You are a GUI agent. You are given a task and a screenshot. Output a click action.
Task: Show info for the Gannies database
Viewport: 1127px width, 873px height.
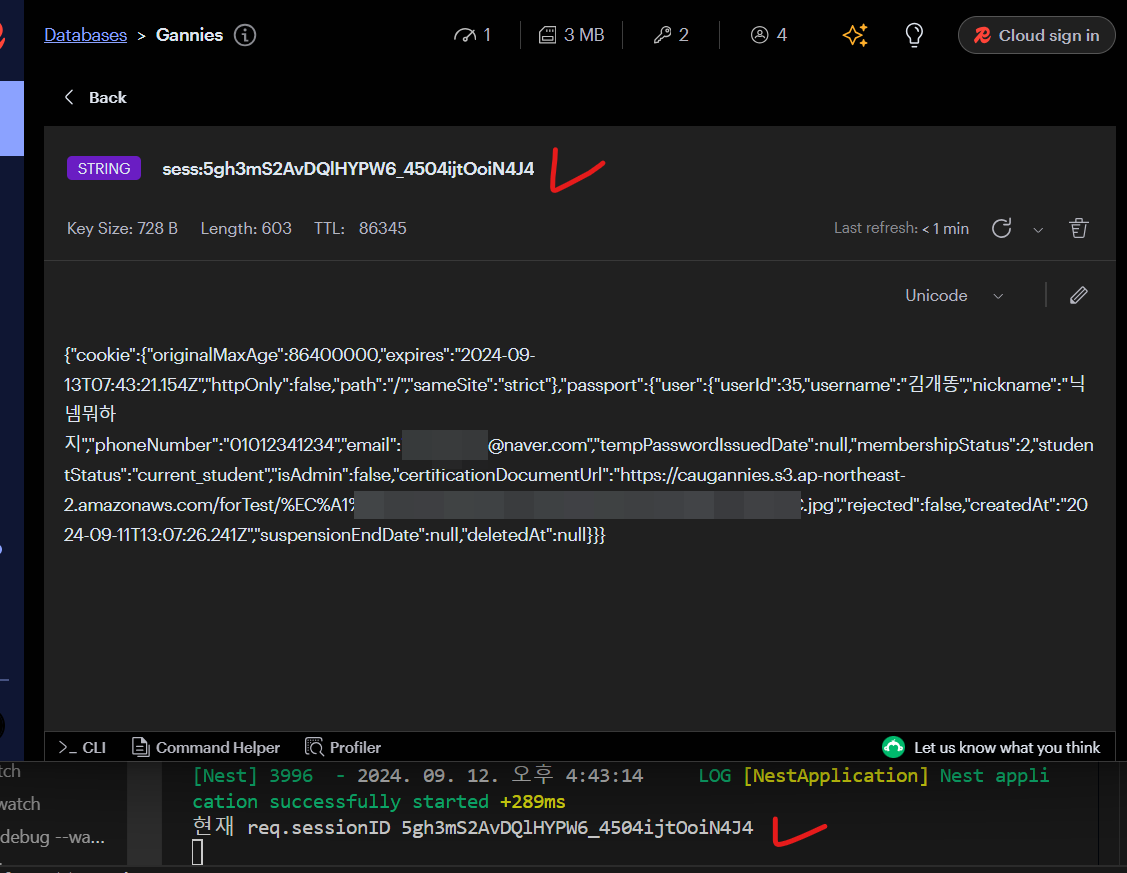(245, 34)
